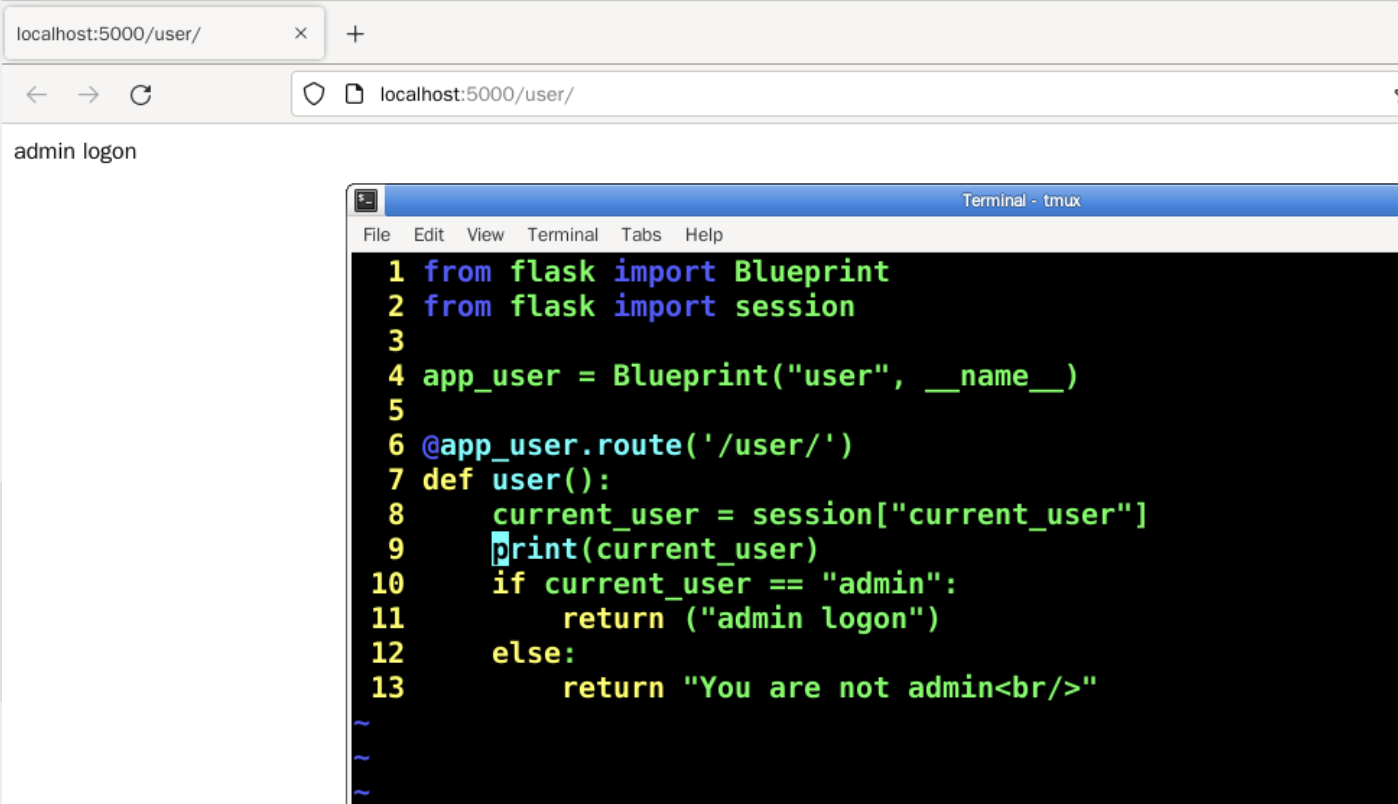This screenshot has height=804, width=1398.
Task: Click the 'else:' line
Action: point(534,653)
